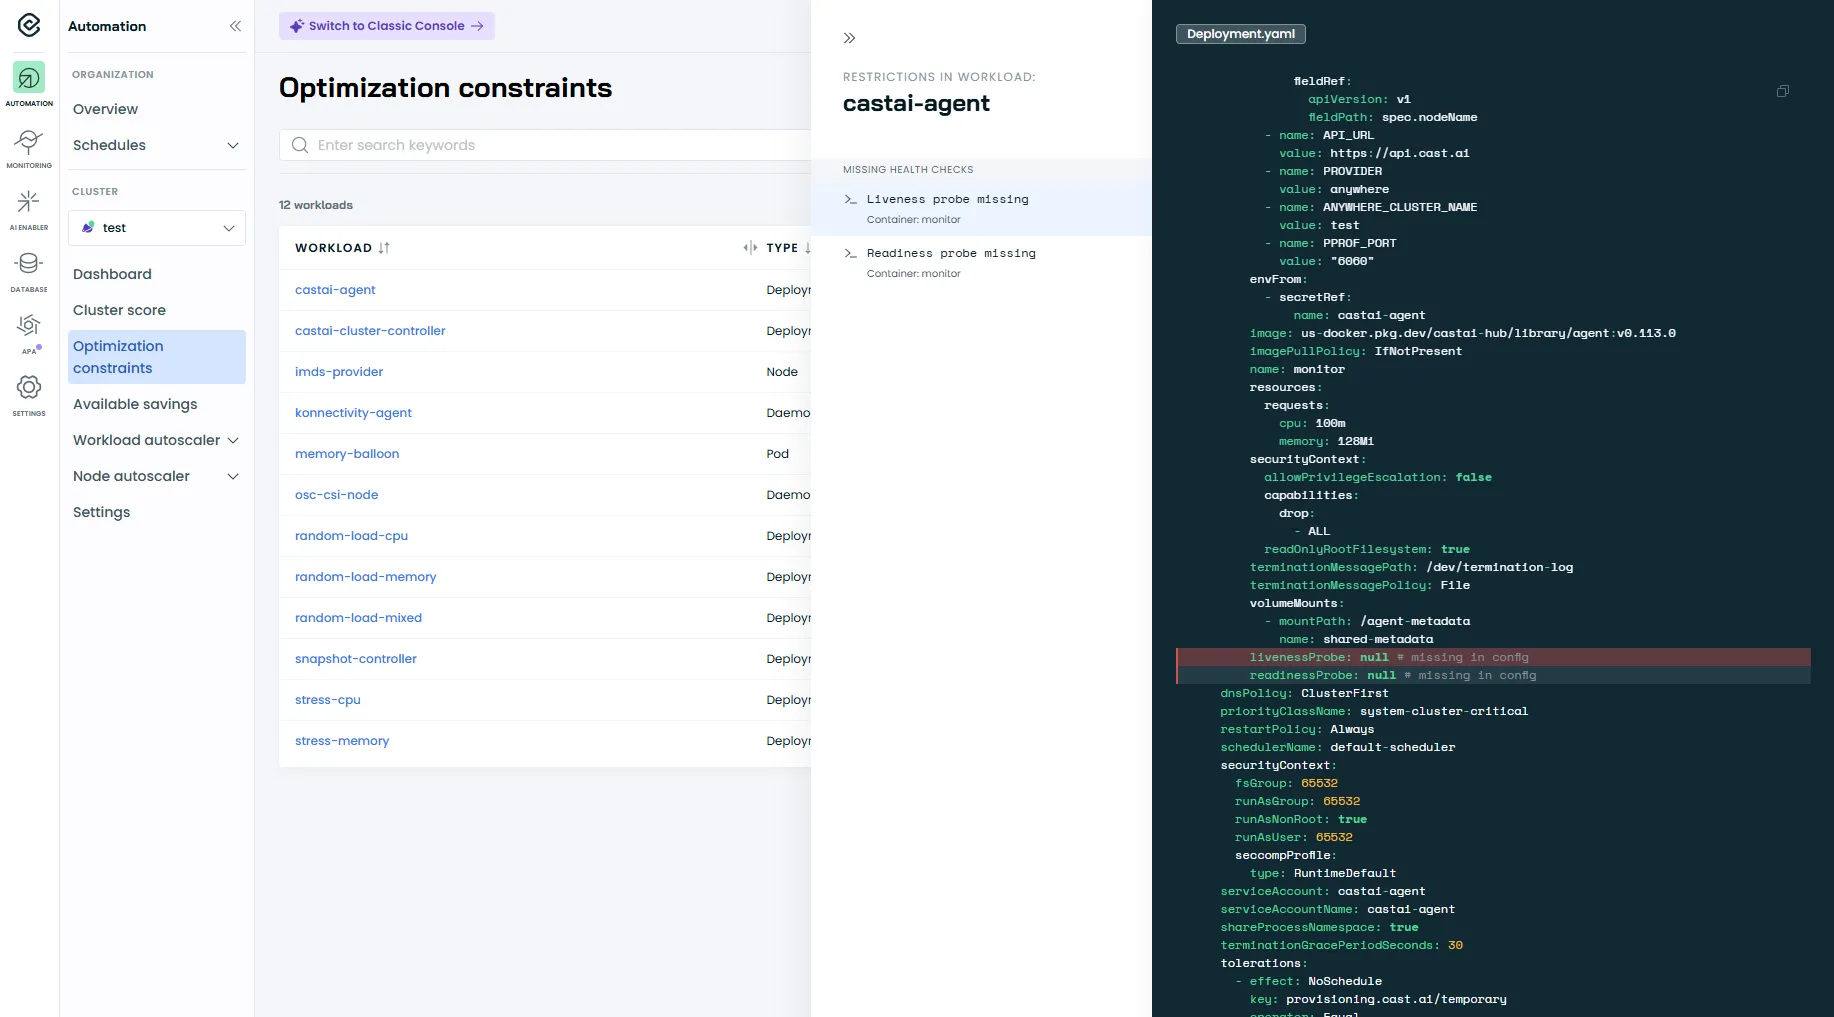
Task: Open the Database section icon
Action: click(29, 266)
